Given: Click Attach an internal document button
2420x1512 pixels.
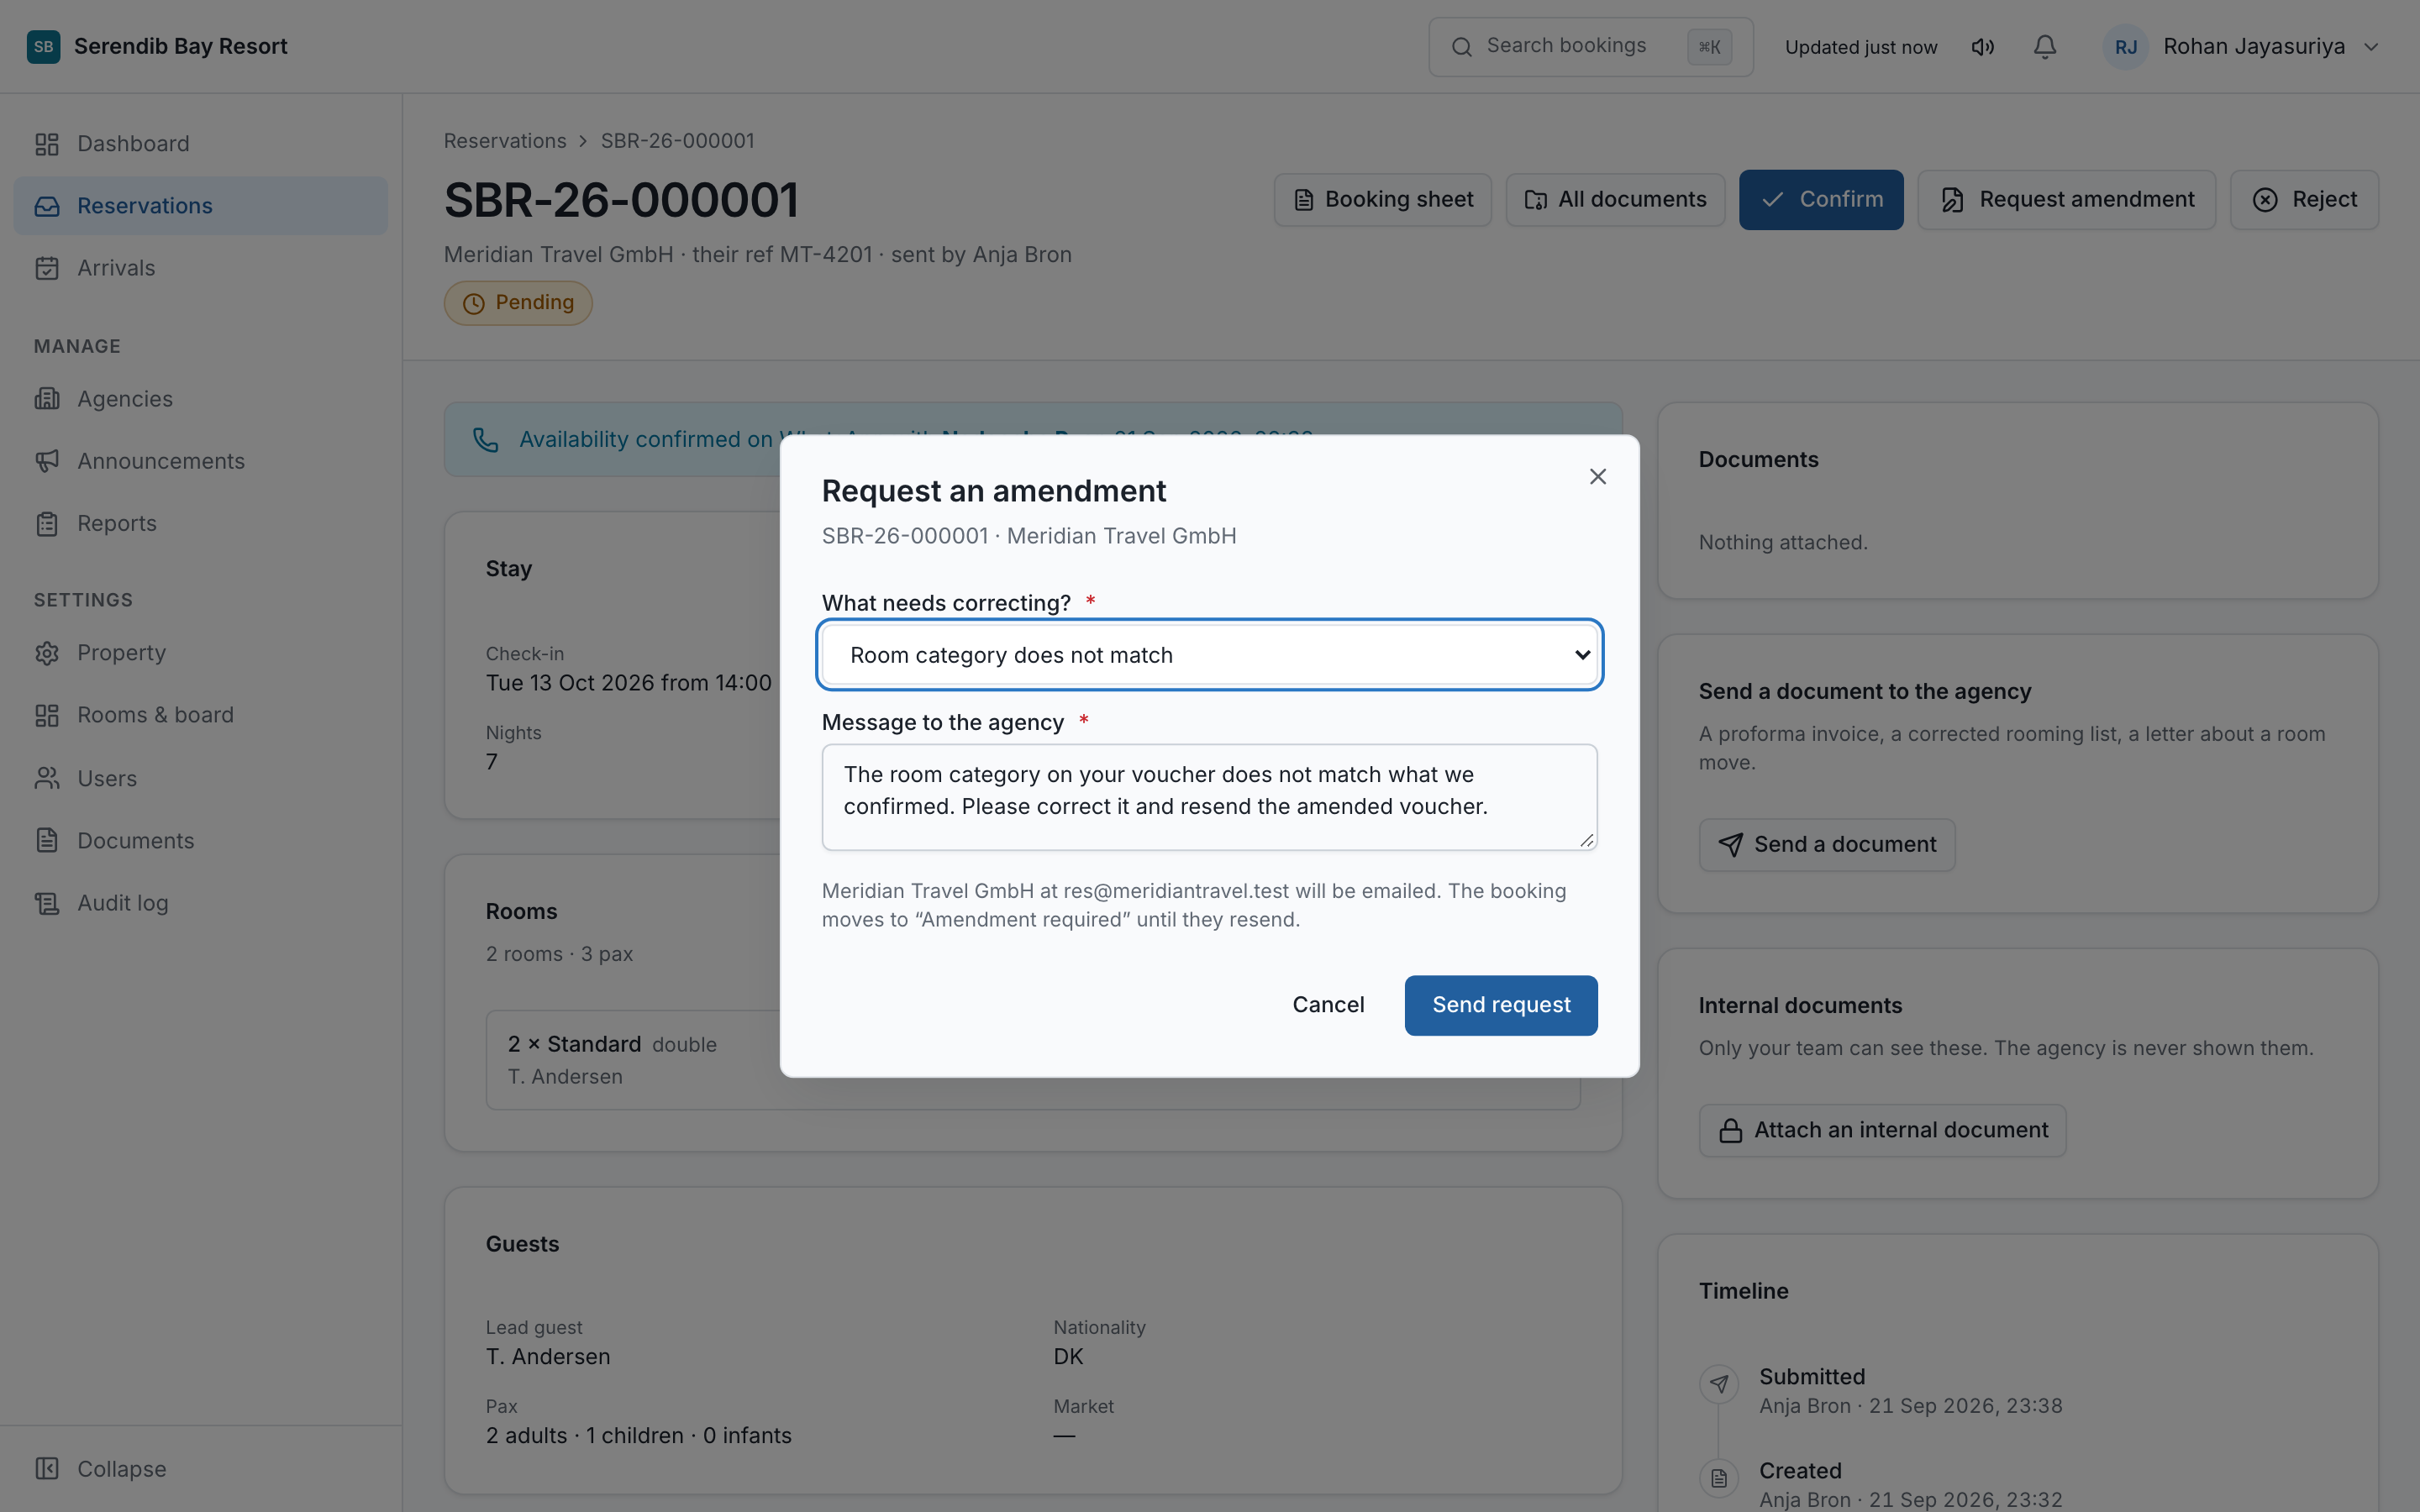Looking at the screenshot, I should pyautogui.click(x=1882, y=1130).
